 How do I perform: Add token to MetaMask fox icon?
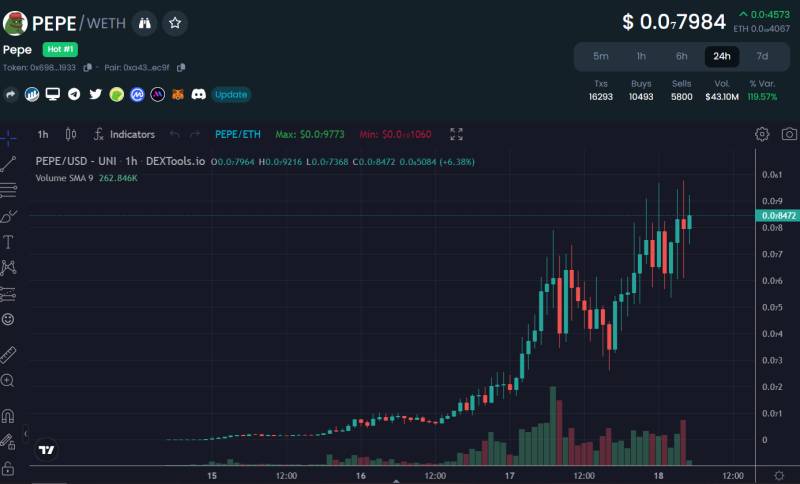pyautogui.click(x=178, y=94)
